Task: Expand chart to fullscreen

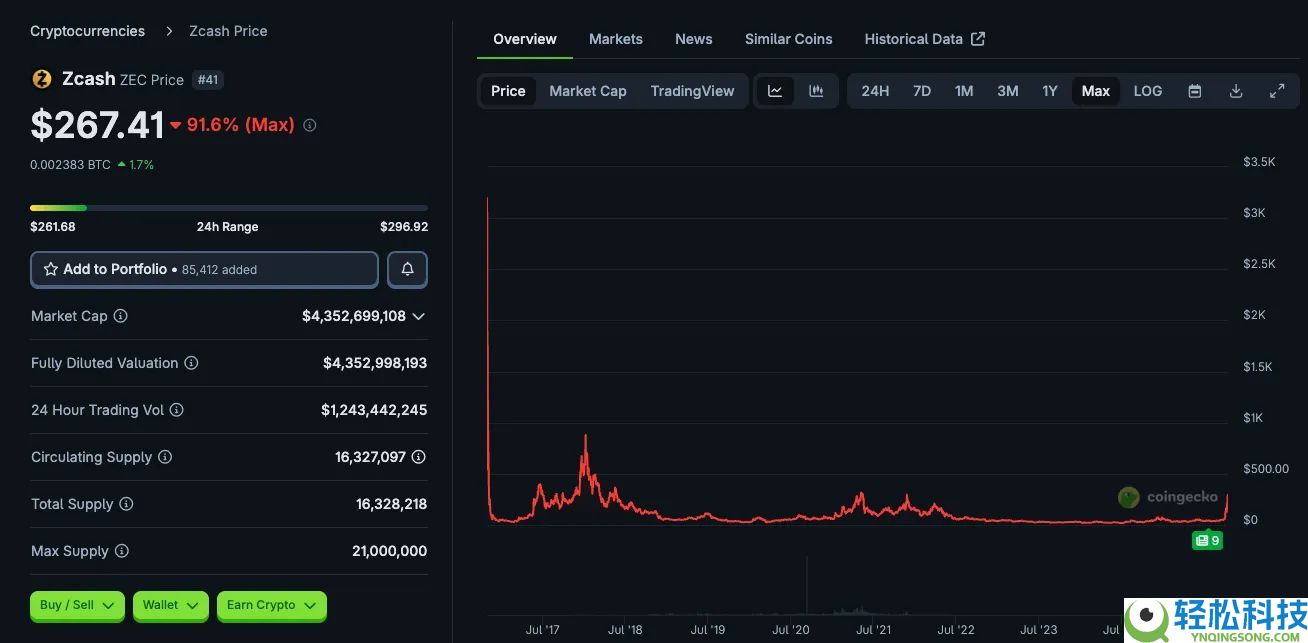Action: (1277, 91)
